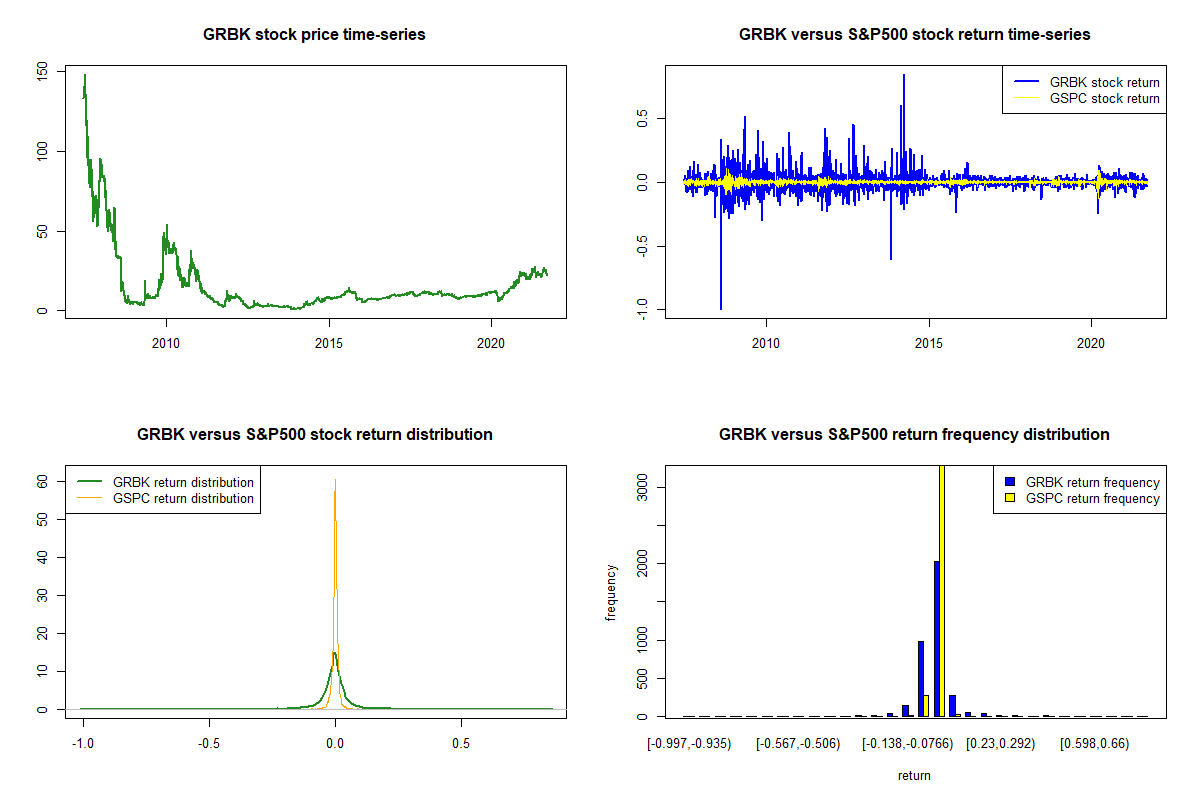Click the 'GRBK stock price time-series' chart title

[x=314, y=35]
